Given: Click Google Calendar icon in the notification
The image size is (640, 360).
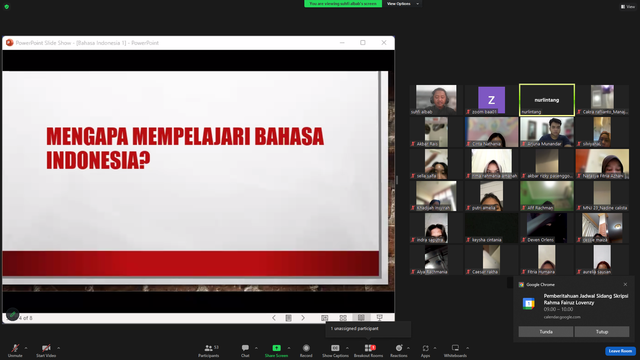Looking at the screenshot, I should (x=529, y=303).
